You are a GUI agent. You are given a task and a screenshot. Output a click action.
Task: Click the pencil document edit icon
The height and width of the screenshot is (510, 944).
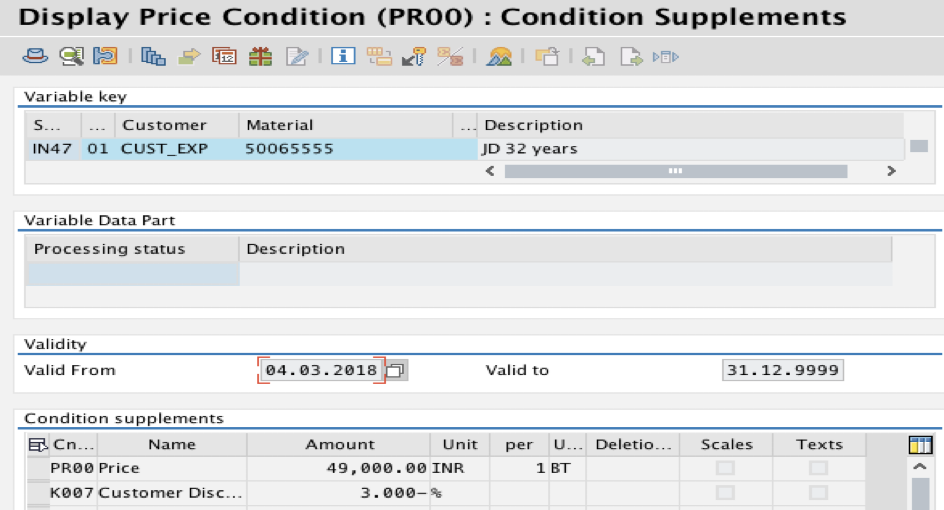(297, 57)
